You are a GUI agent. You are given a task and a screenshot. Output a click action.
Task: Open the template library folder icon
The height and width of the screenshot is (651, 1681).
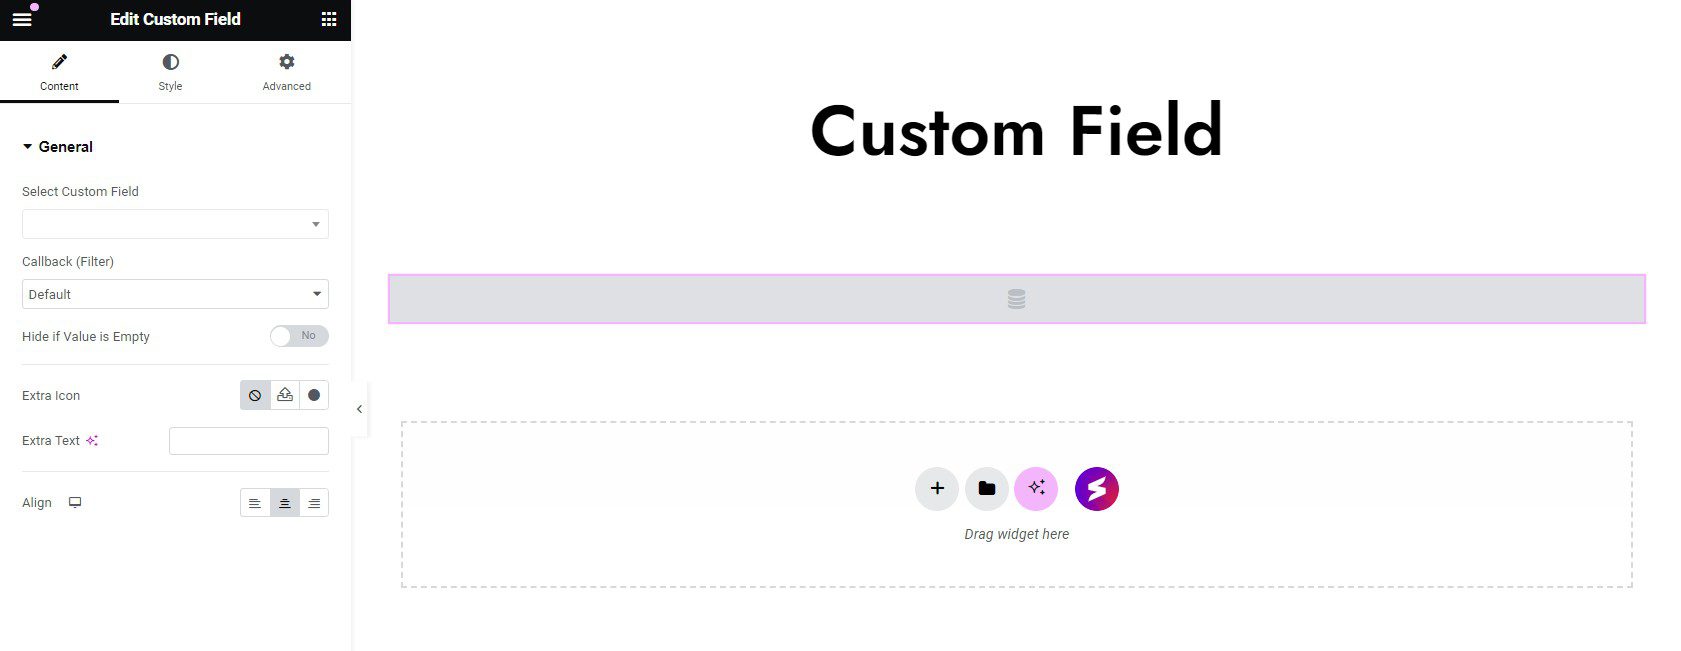pos(986,488)
